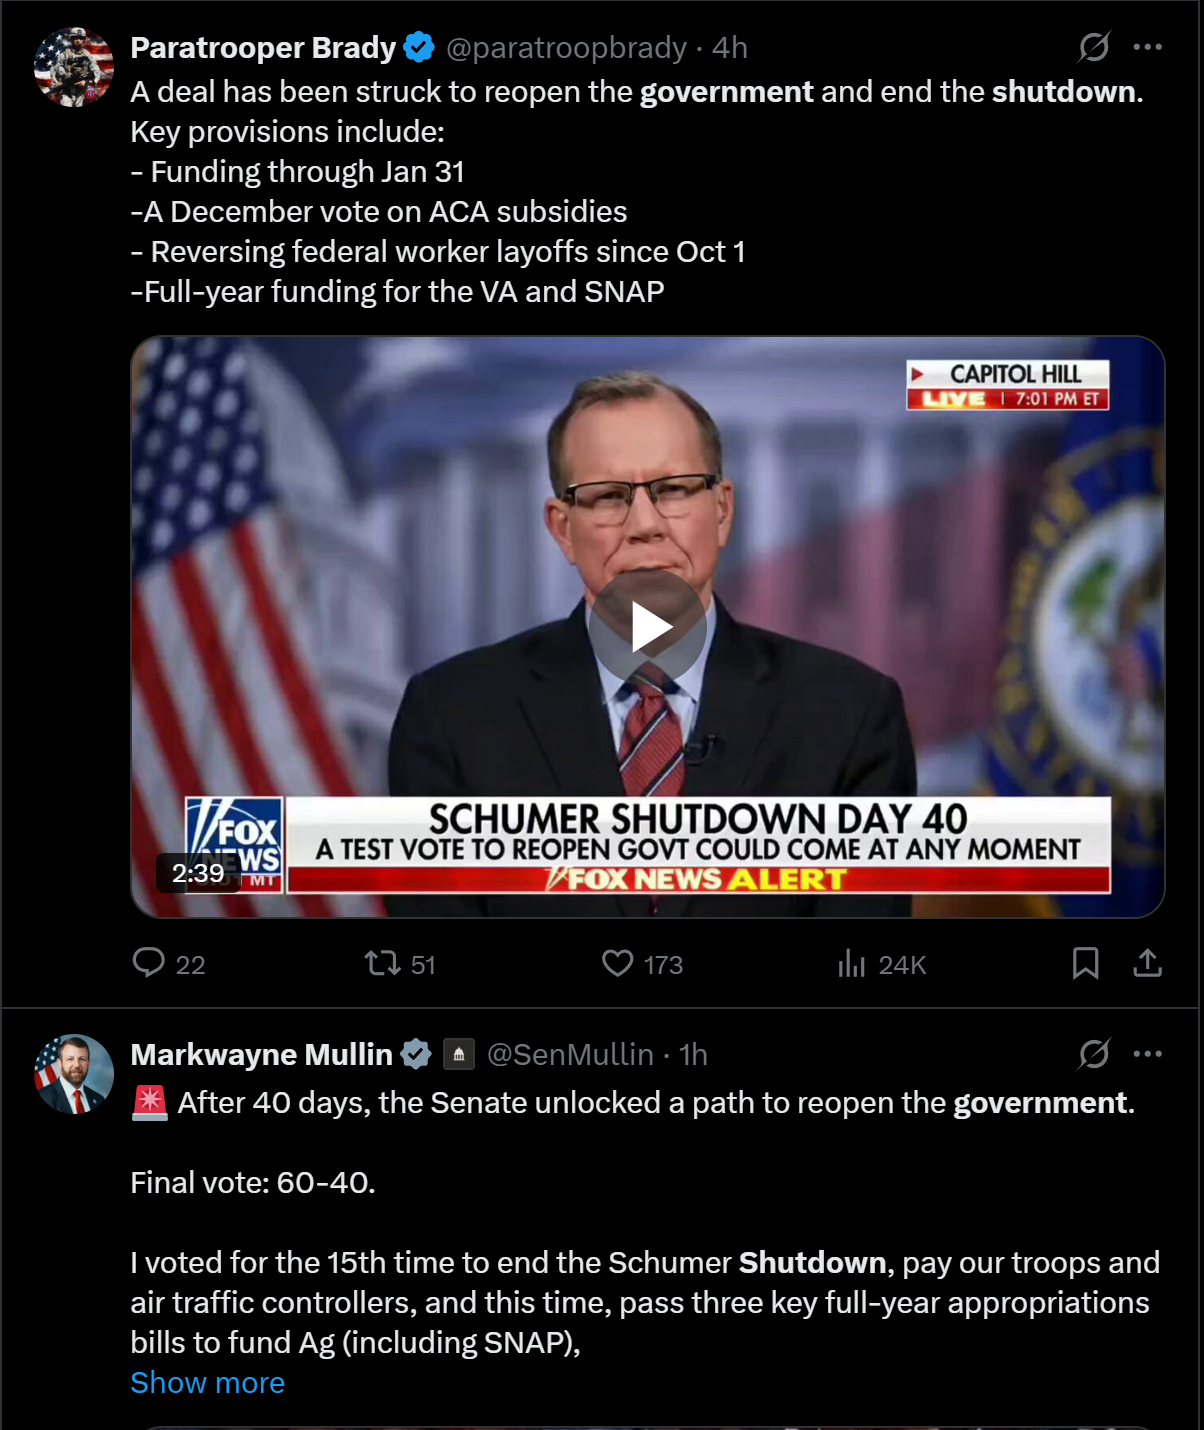Repost Paratrooper Brady's shutdown deal post
Screen dimensions: 1204x1430
pos(382,963)
